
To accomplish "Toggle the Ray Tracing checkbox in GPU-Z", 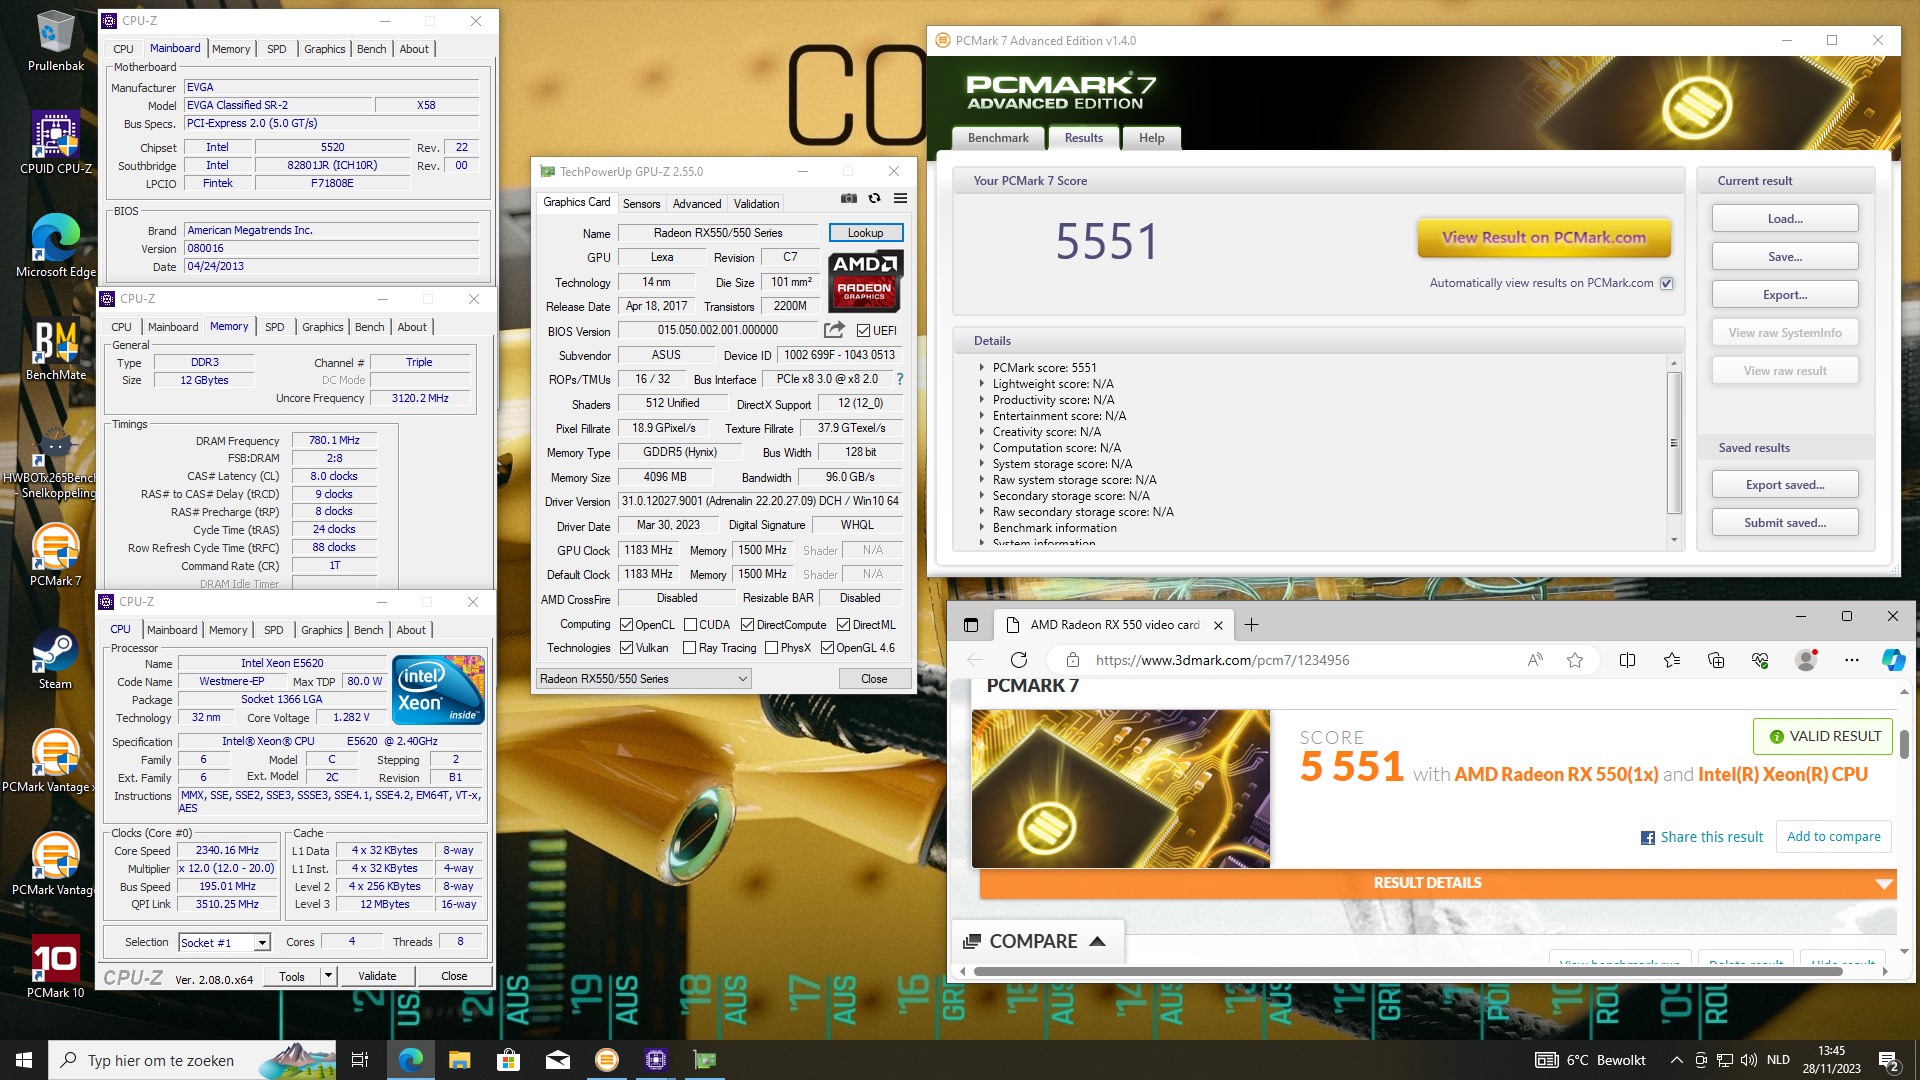I will [689, 648].
